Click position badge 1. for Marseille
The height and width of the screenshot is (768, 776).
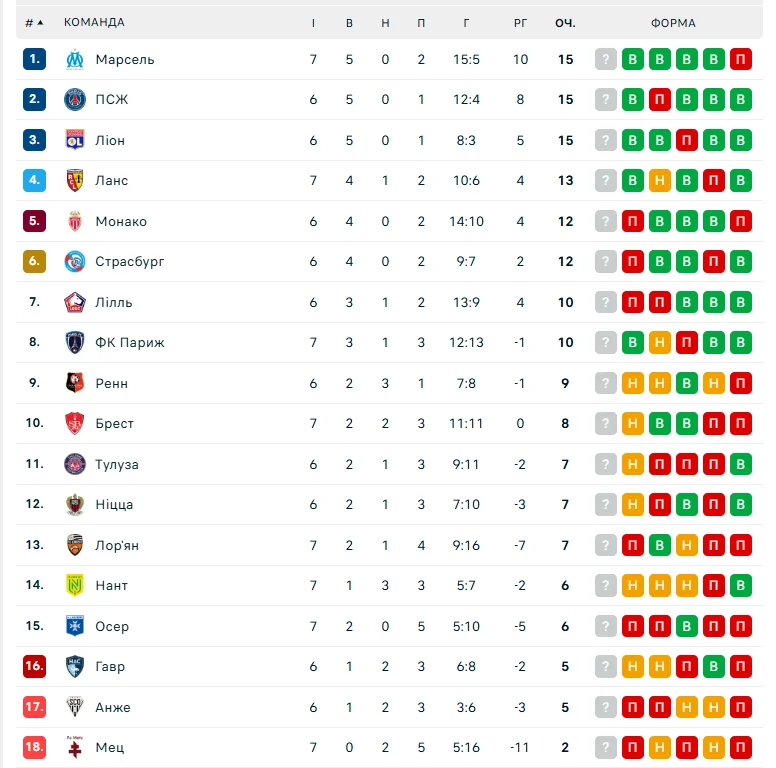pos(35,59)
